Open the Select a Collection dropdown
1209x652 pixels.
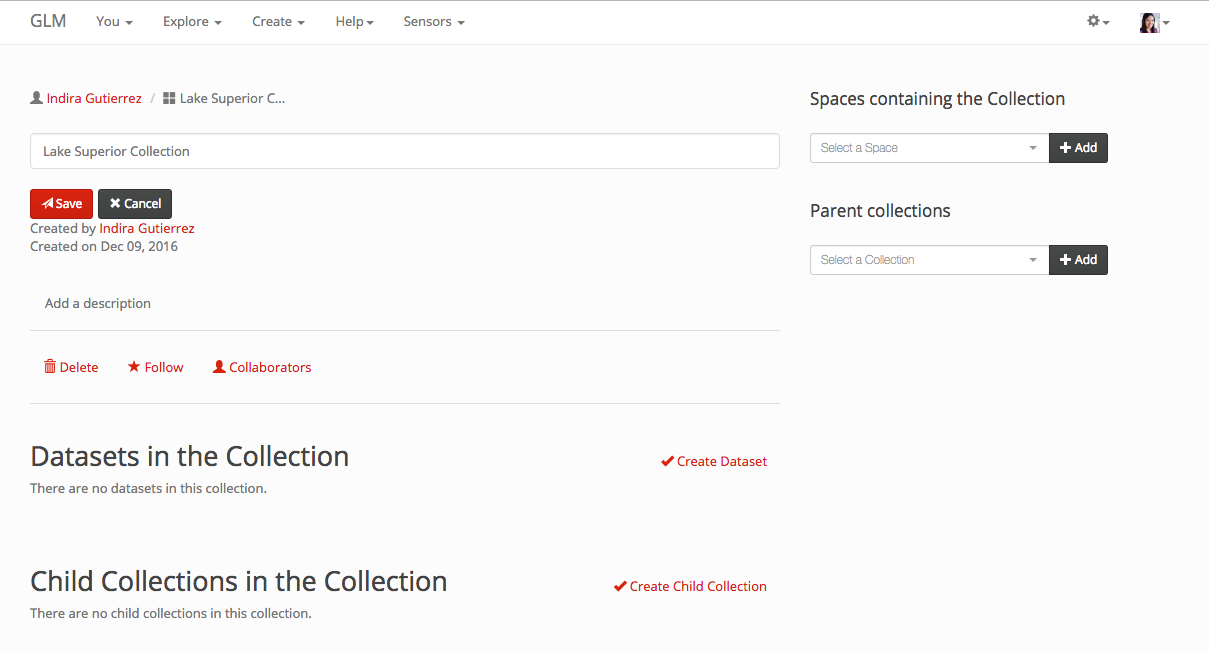929,260
